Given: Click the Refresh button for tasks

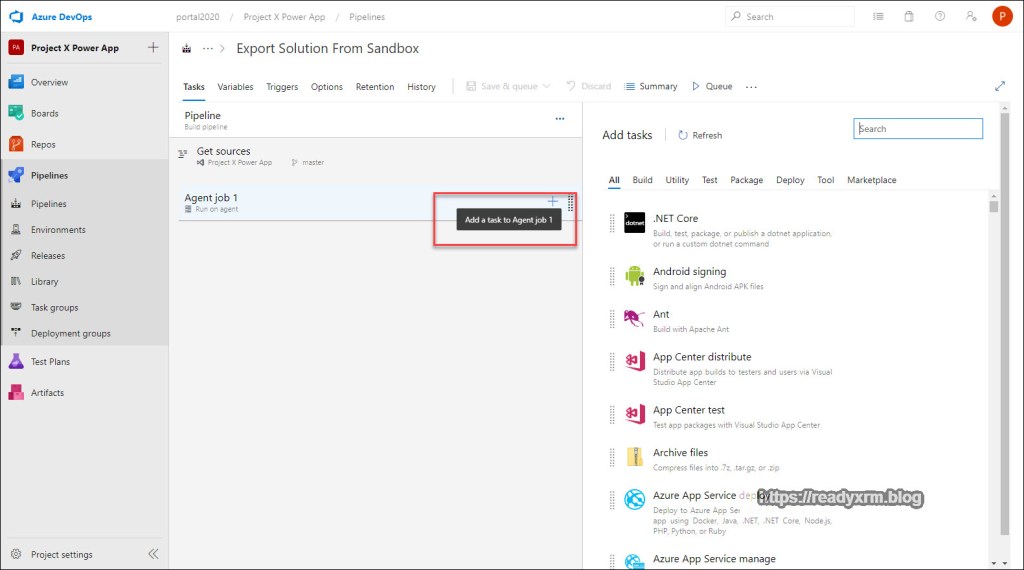Looking at the screenshot, I should tap(699, 135).
